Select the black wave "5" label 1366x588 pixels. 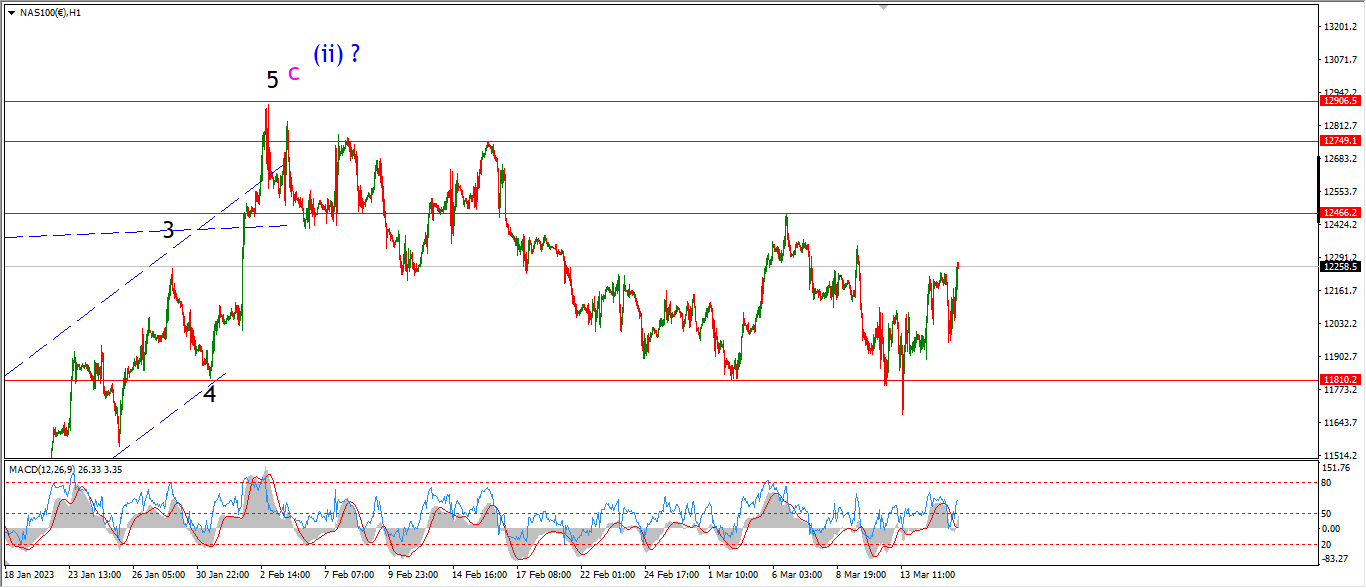tap(272, 80)
